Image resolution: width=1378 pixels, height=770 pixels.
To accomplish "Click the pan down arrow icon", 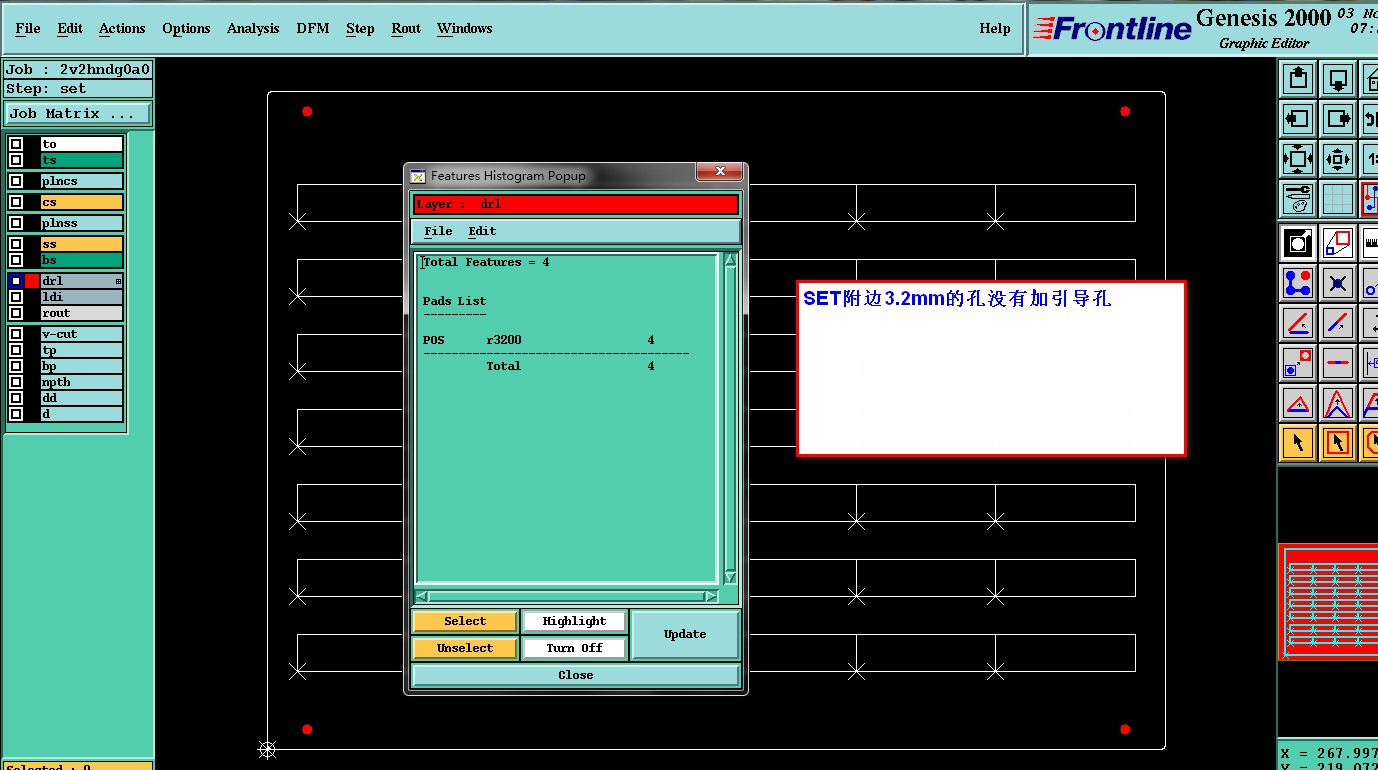I will [x=1338, y=78].
